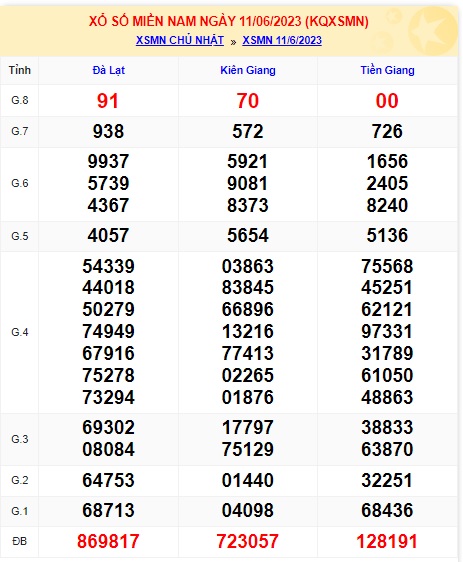Select the G.8 row label
This screenshot has height=562, width=463.
[20, 100]
